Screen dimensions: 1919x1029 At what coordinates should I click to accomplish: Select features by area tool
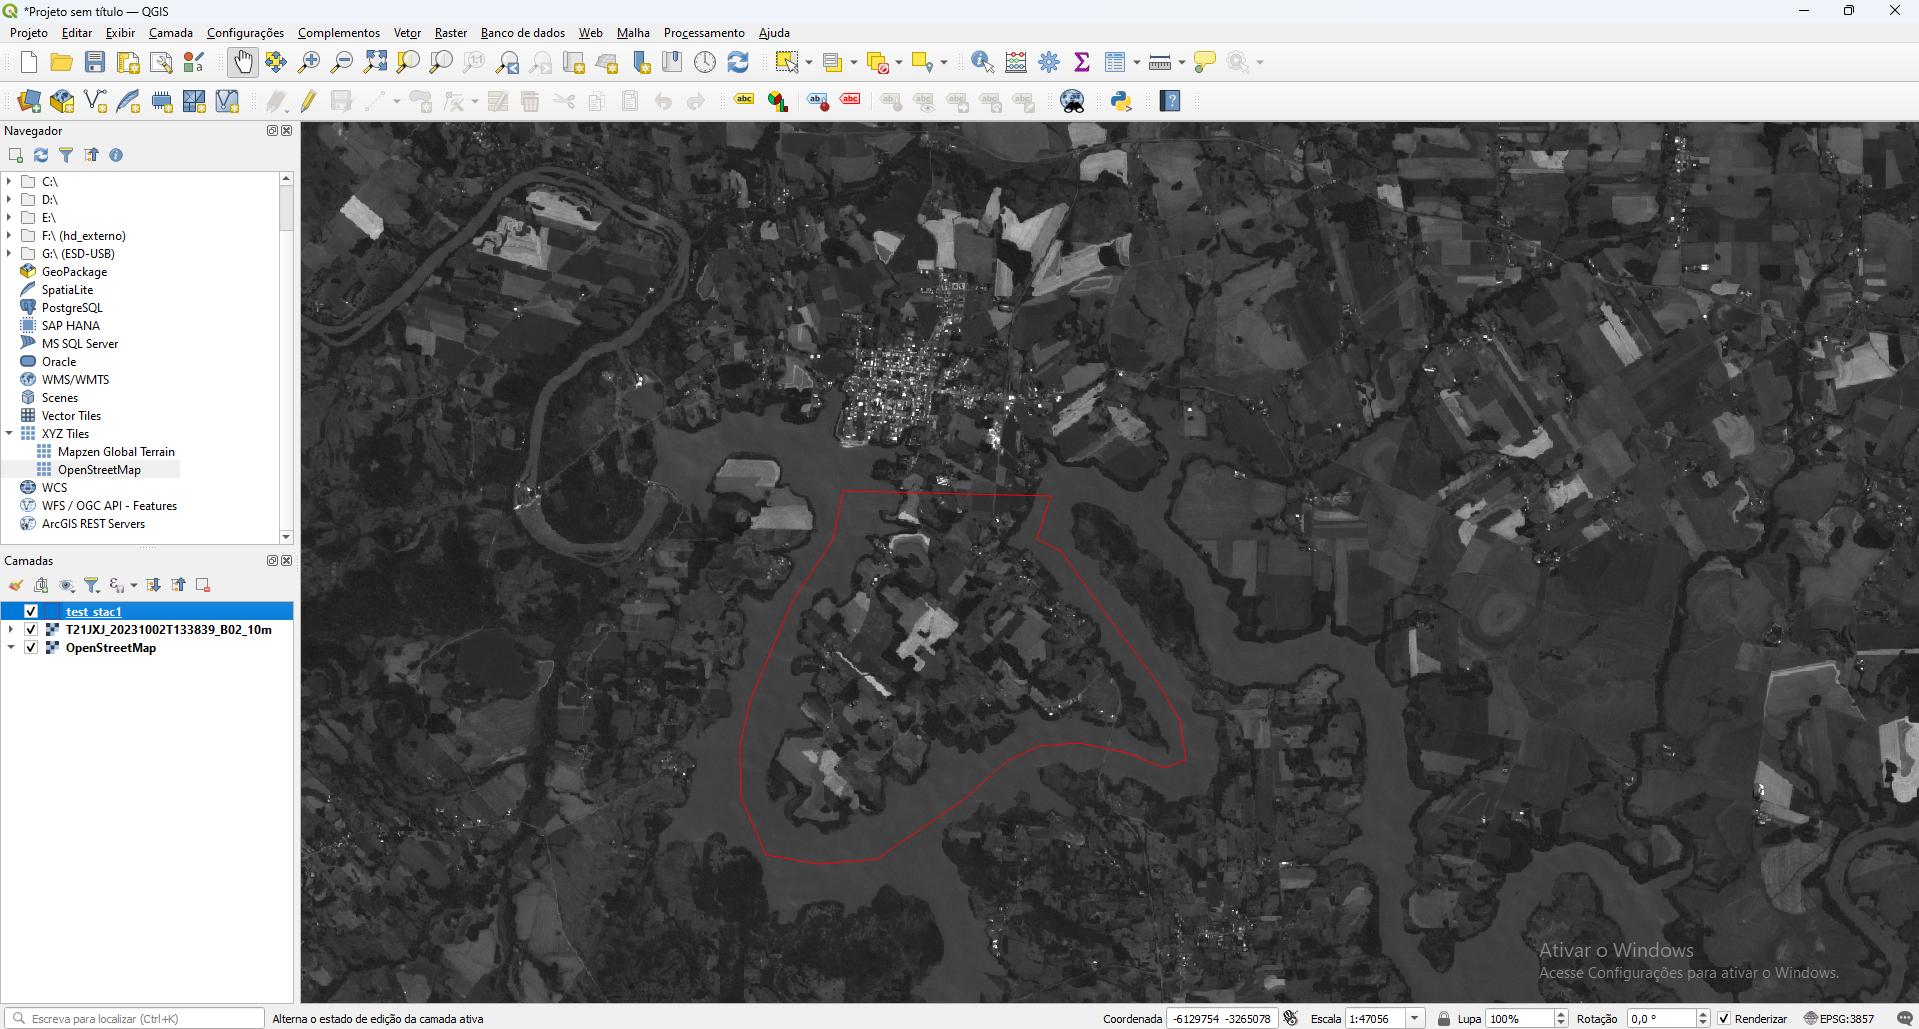787,62
